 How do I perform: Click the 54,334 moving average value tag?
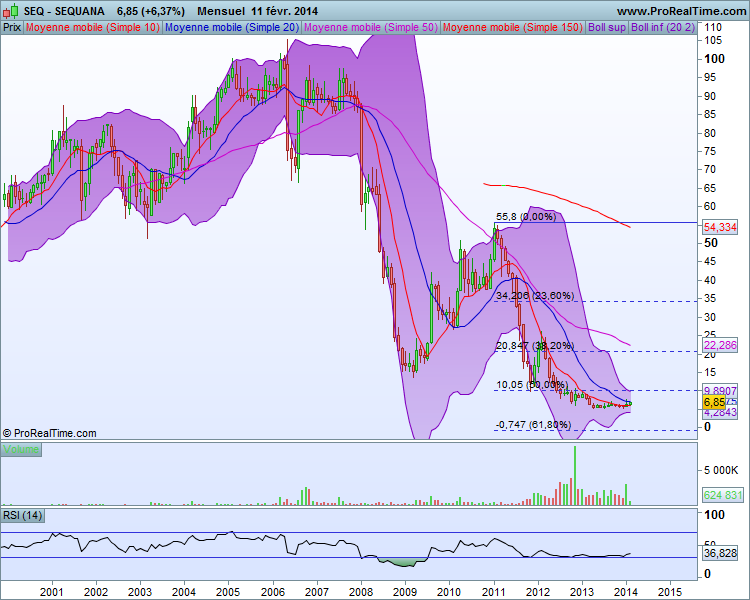[720, 227]
